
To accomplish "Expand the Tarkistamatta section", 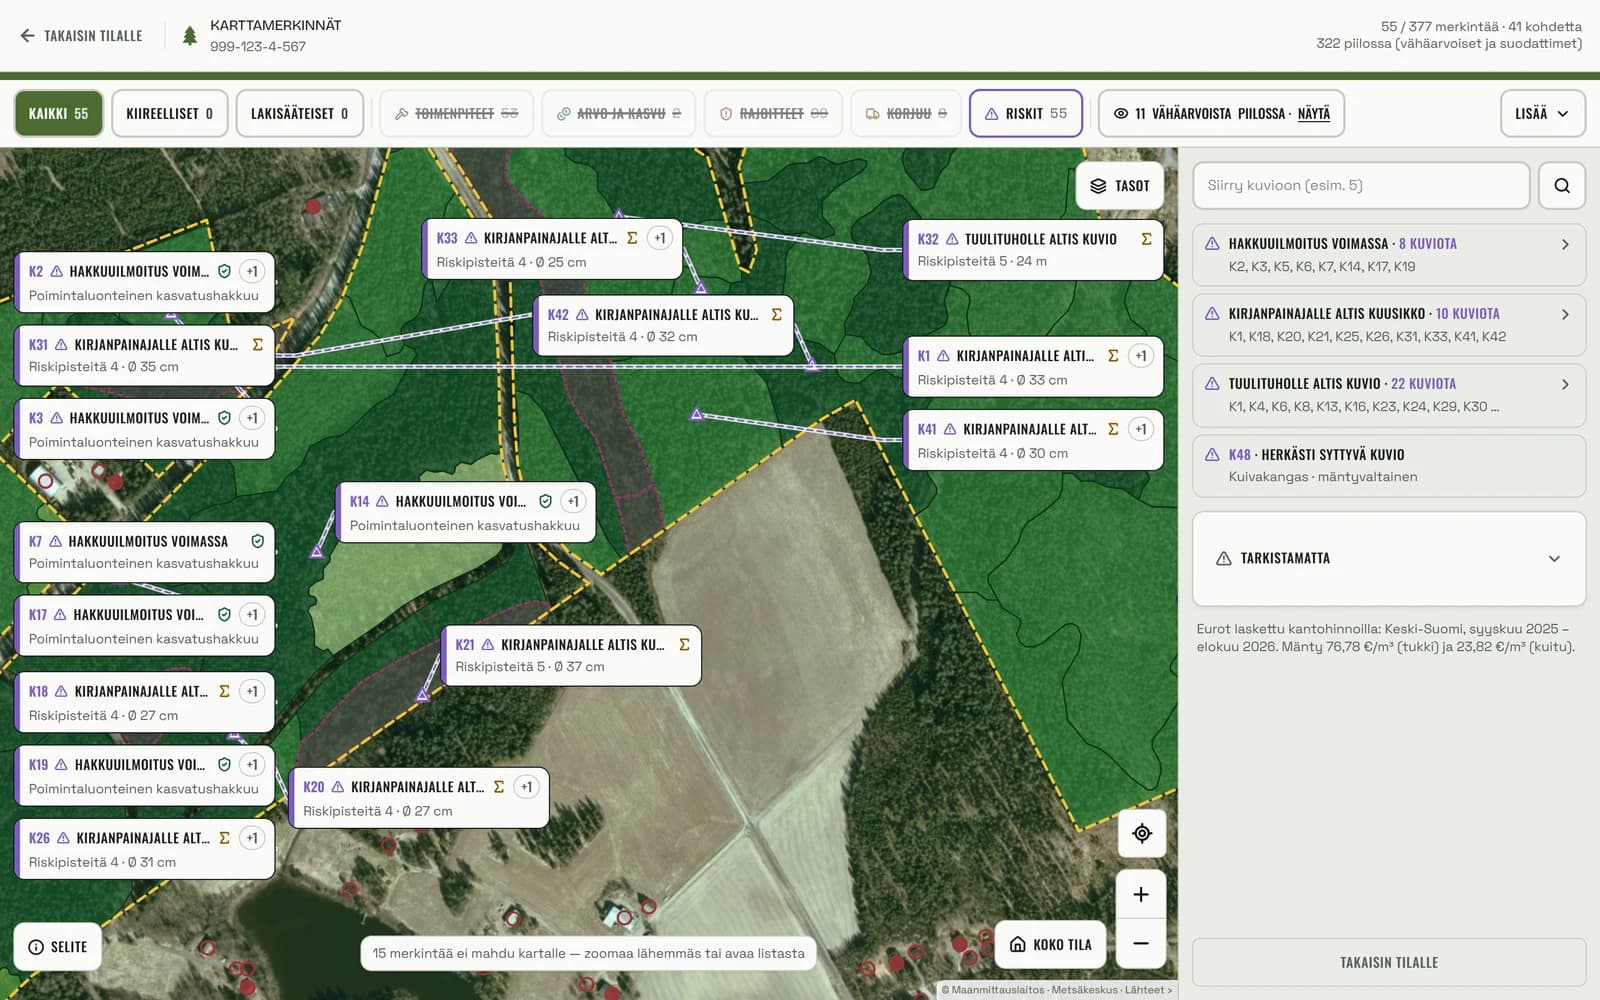I will (x=1389, y=559).
